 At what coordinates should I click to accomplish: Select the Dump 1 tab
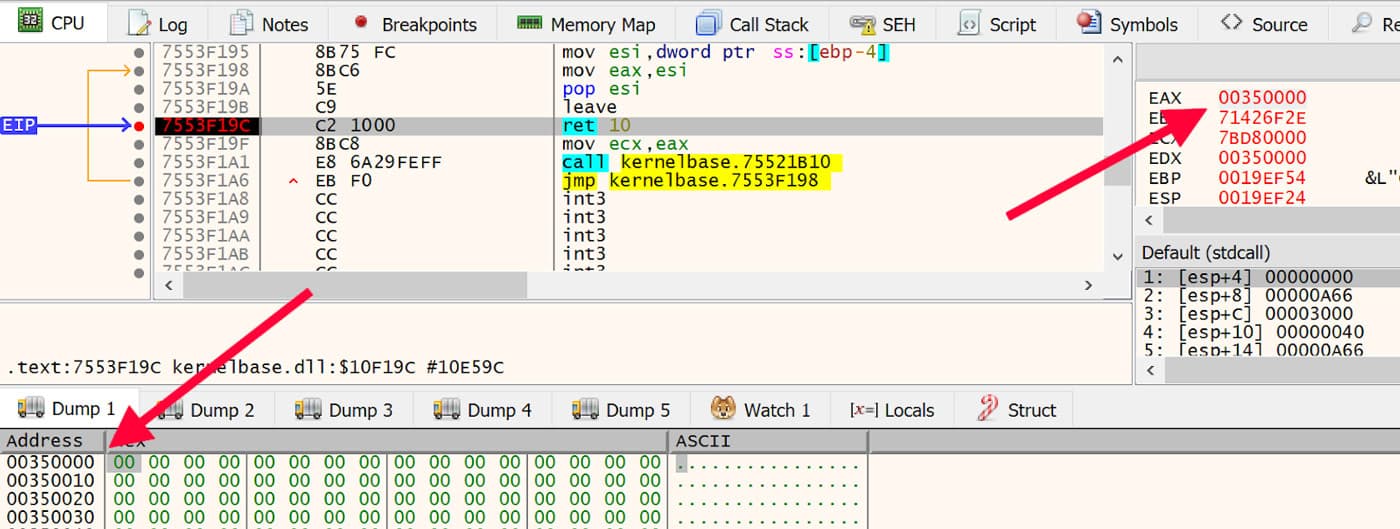pos(67,409)
